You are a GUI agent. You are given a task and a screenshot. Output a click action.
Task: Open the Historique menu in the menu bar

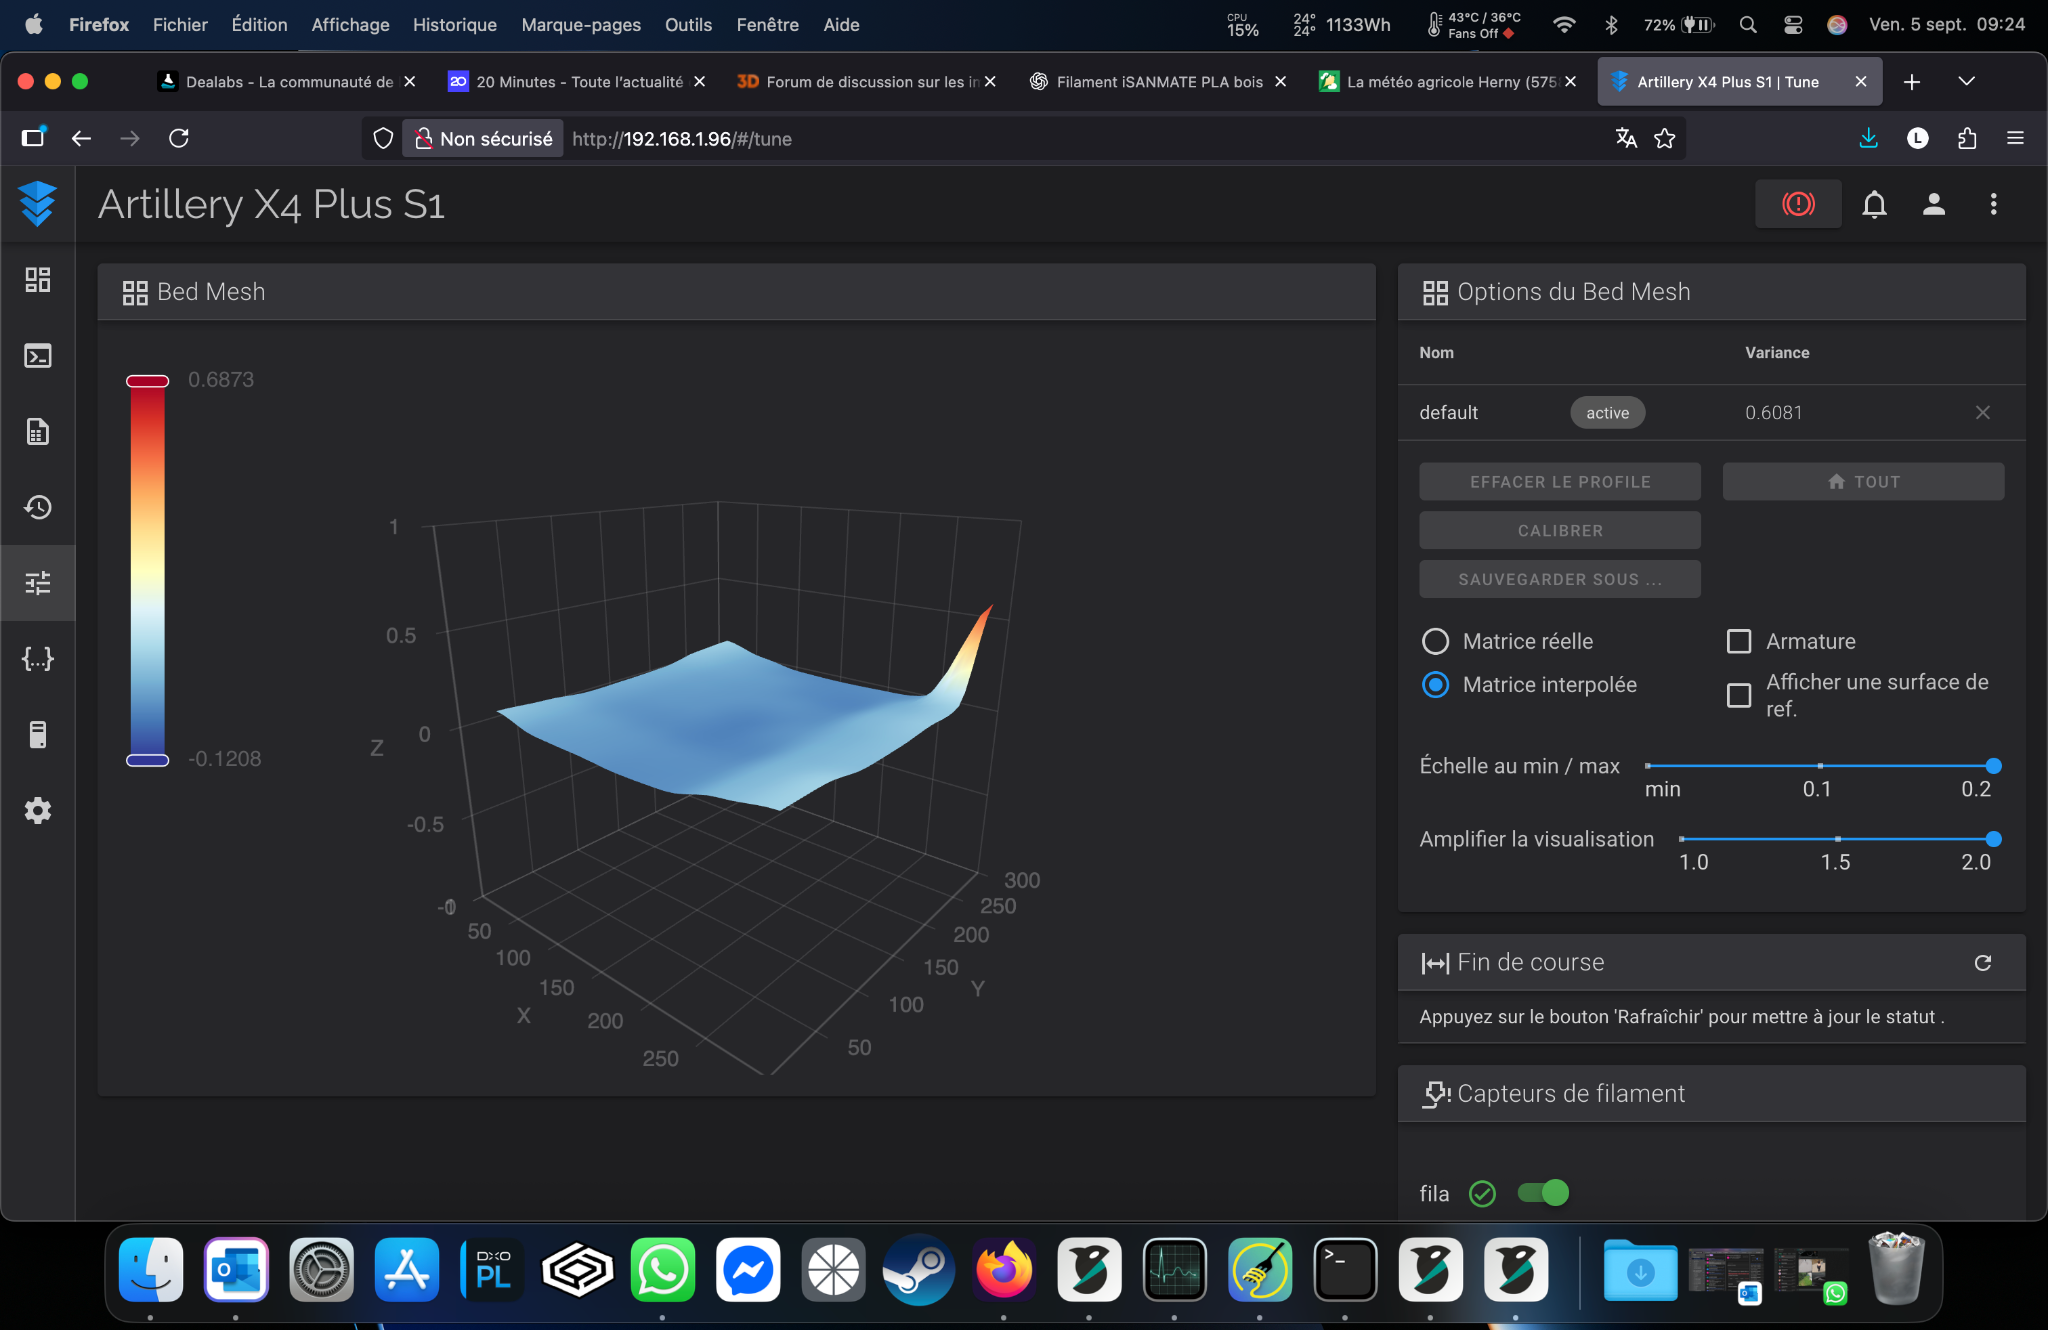tap(454, 25)
